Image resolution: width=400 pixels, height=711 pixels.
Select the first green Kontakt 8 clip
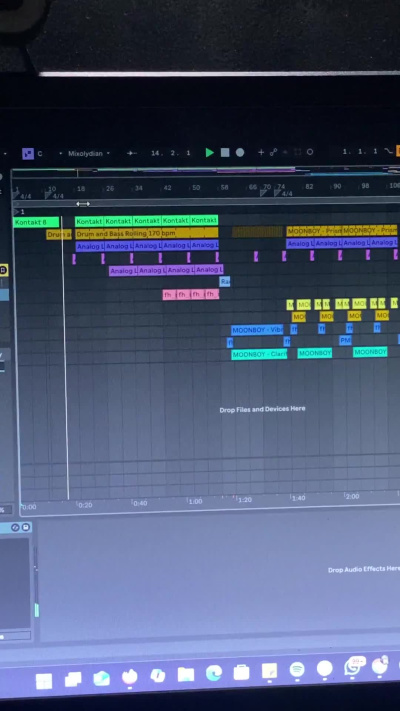(x=37, y=222)
